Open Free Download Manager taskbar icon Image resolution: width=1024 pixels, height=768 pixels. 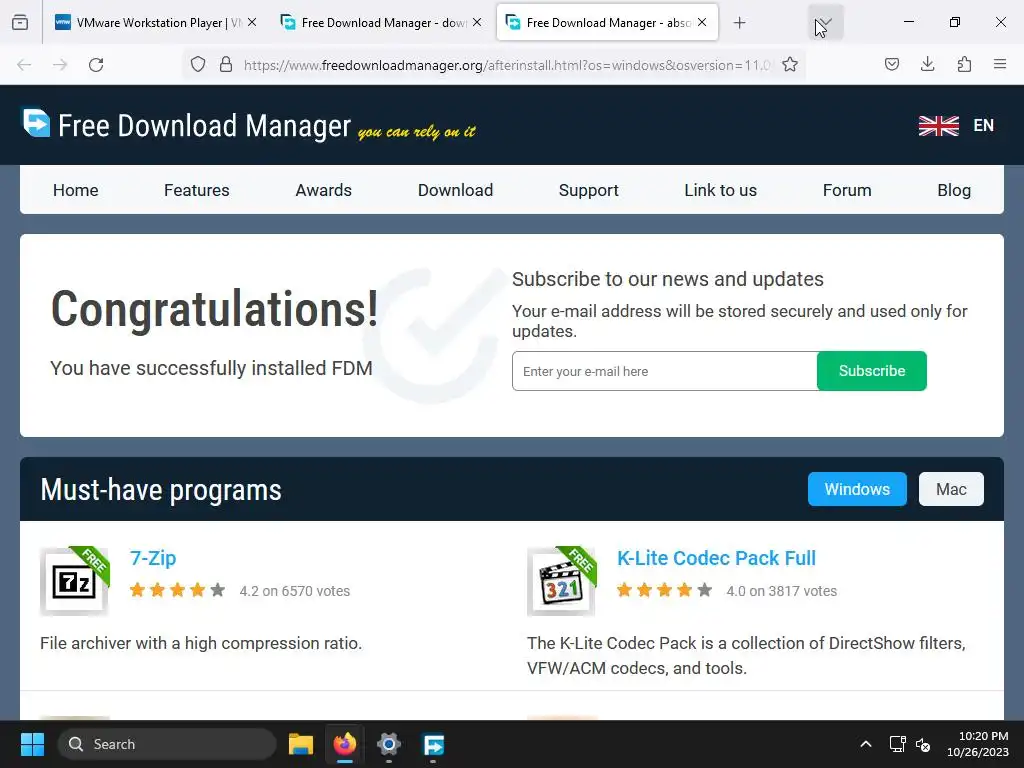click(434, 744)
